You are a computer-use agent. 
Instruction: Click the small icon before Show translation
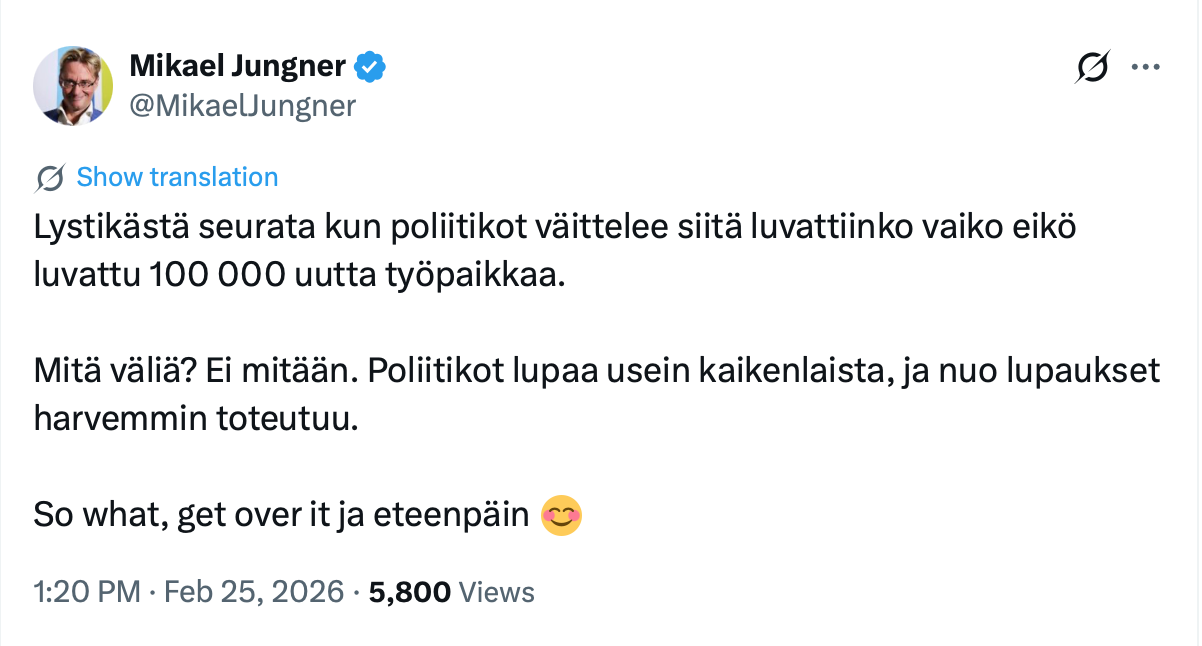click(x=50, y=178)
